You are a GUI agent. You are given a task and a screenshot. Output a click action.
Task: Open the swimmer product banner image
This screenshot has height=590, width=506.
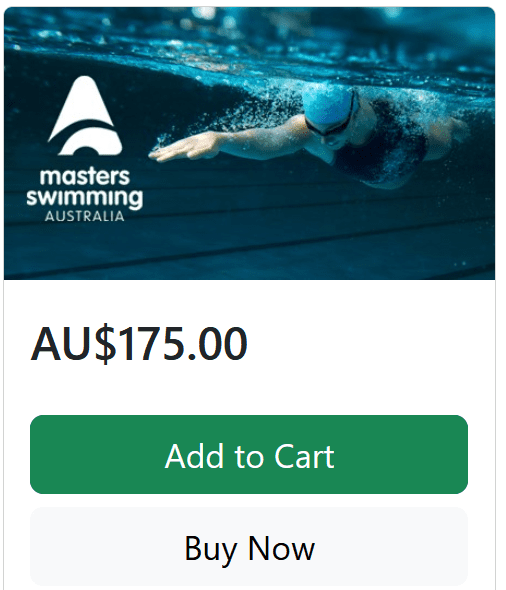coord(249,143)
